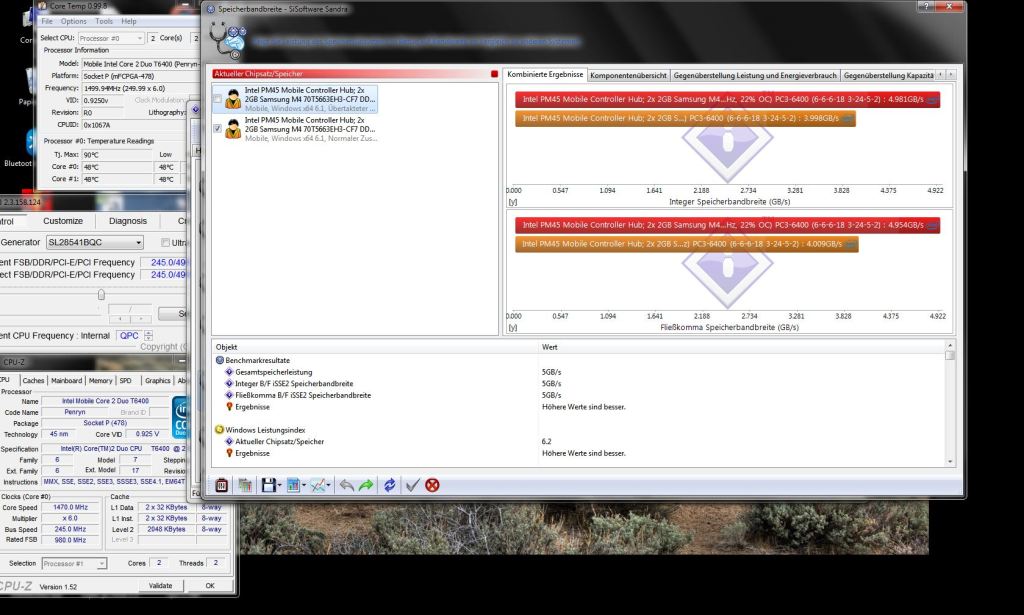The height and width of the screenshot is (615, 1024).
Task: Open Options menu in Core Temp
Action: (x=74, y=22)
